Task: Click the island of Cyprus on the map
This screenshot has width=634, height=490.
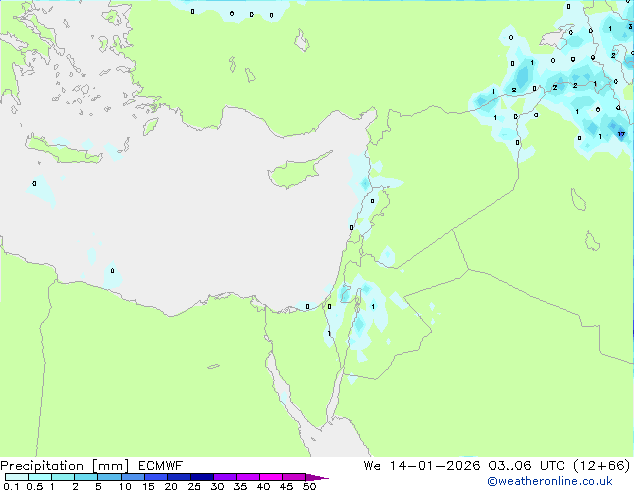Action: pyautogui.click(x=297, y=172)
